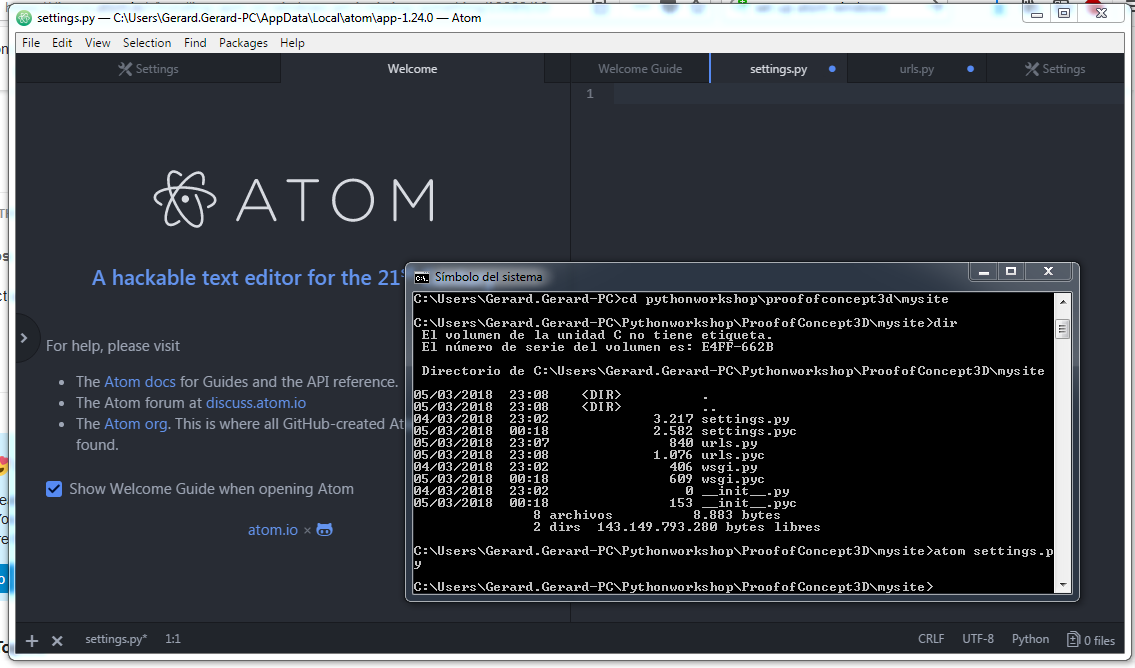This screenshot has width=1135, height=668.
Task: Click __init__.py in the dir listing
Action: (x=745, y=491)
